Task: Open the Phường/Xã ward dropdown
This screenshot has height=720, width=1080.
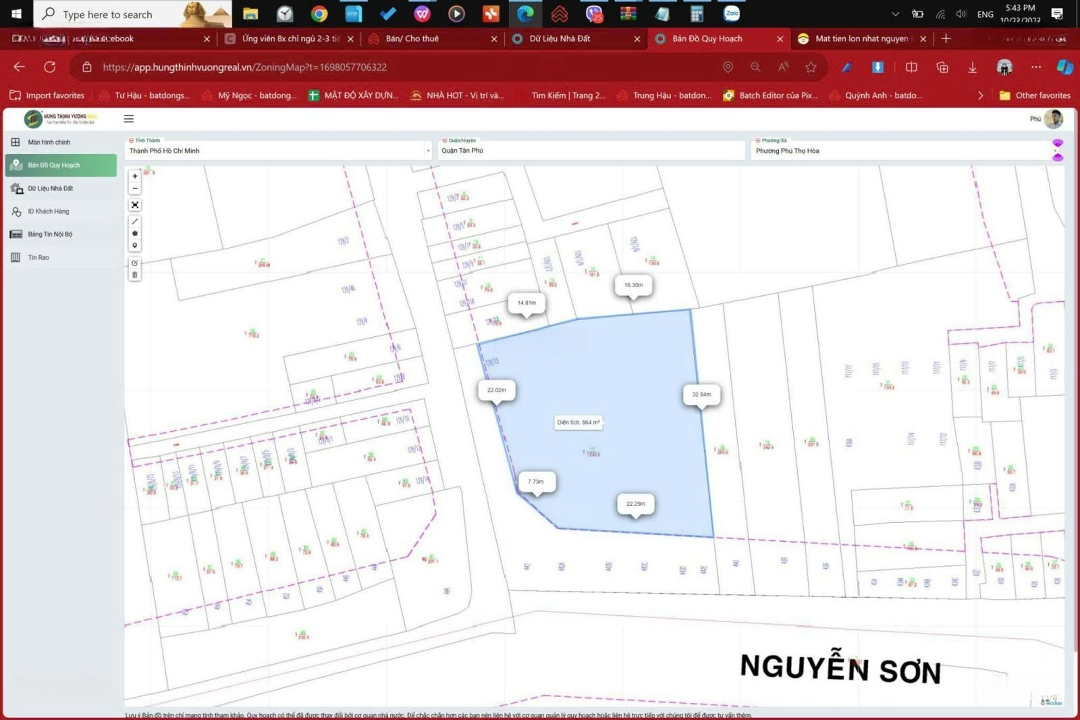Action: tap(900, 150)
